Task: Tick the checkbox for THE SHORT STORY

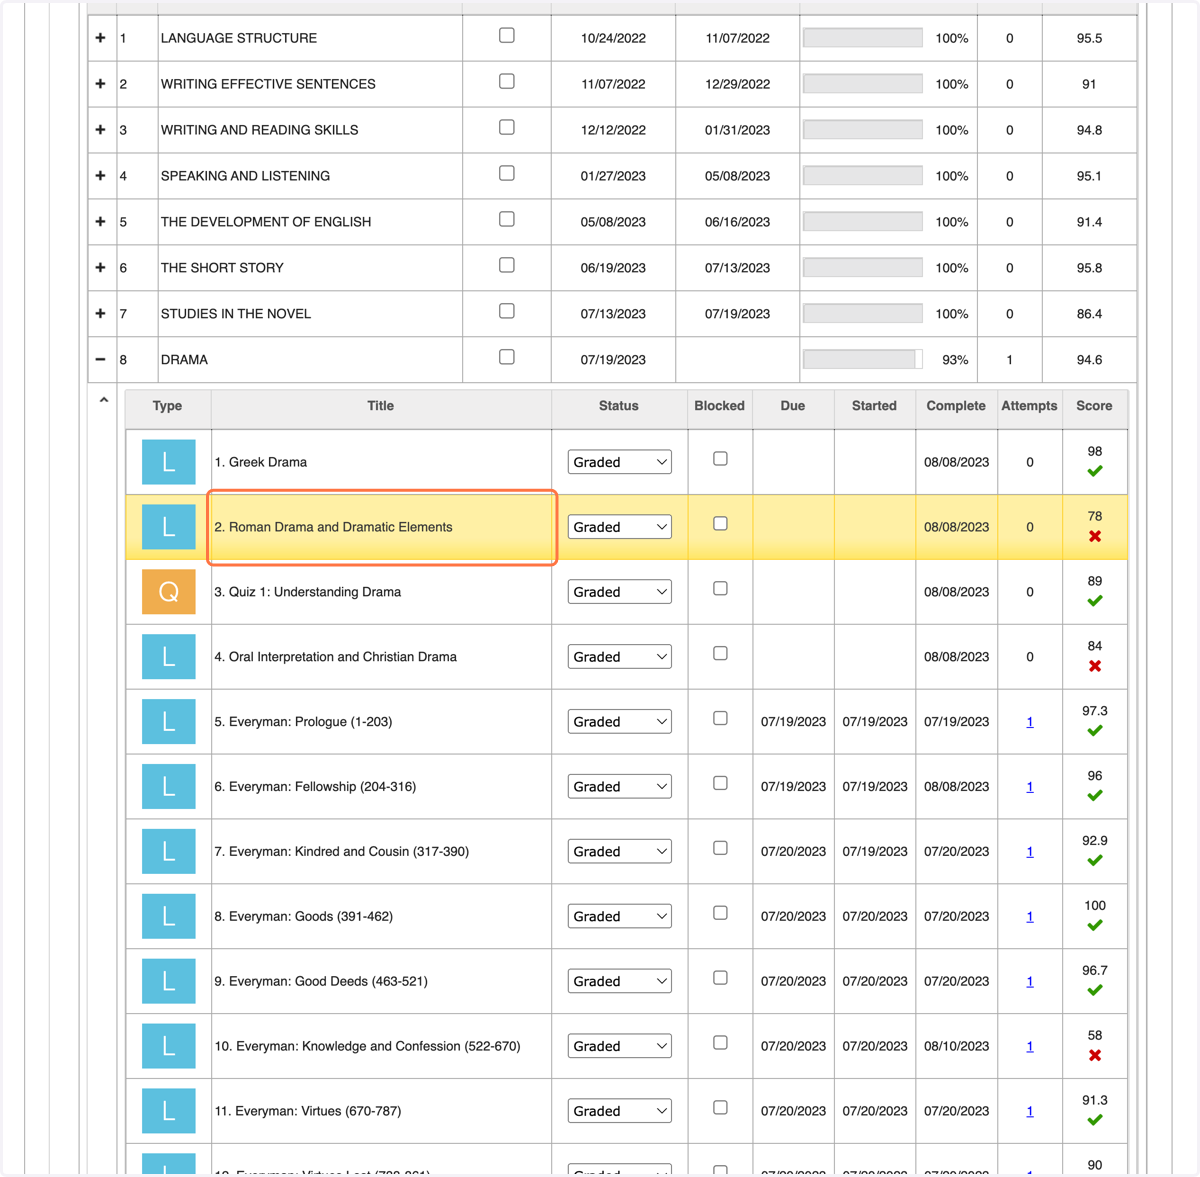Action: pyautogui.click(x=507, y=266)
